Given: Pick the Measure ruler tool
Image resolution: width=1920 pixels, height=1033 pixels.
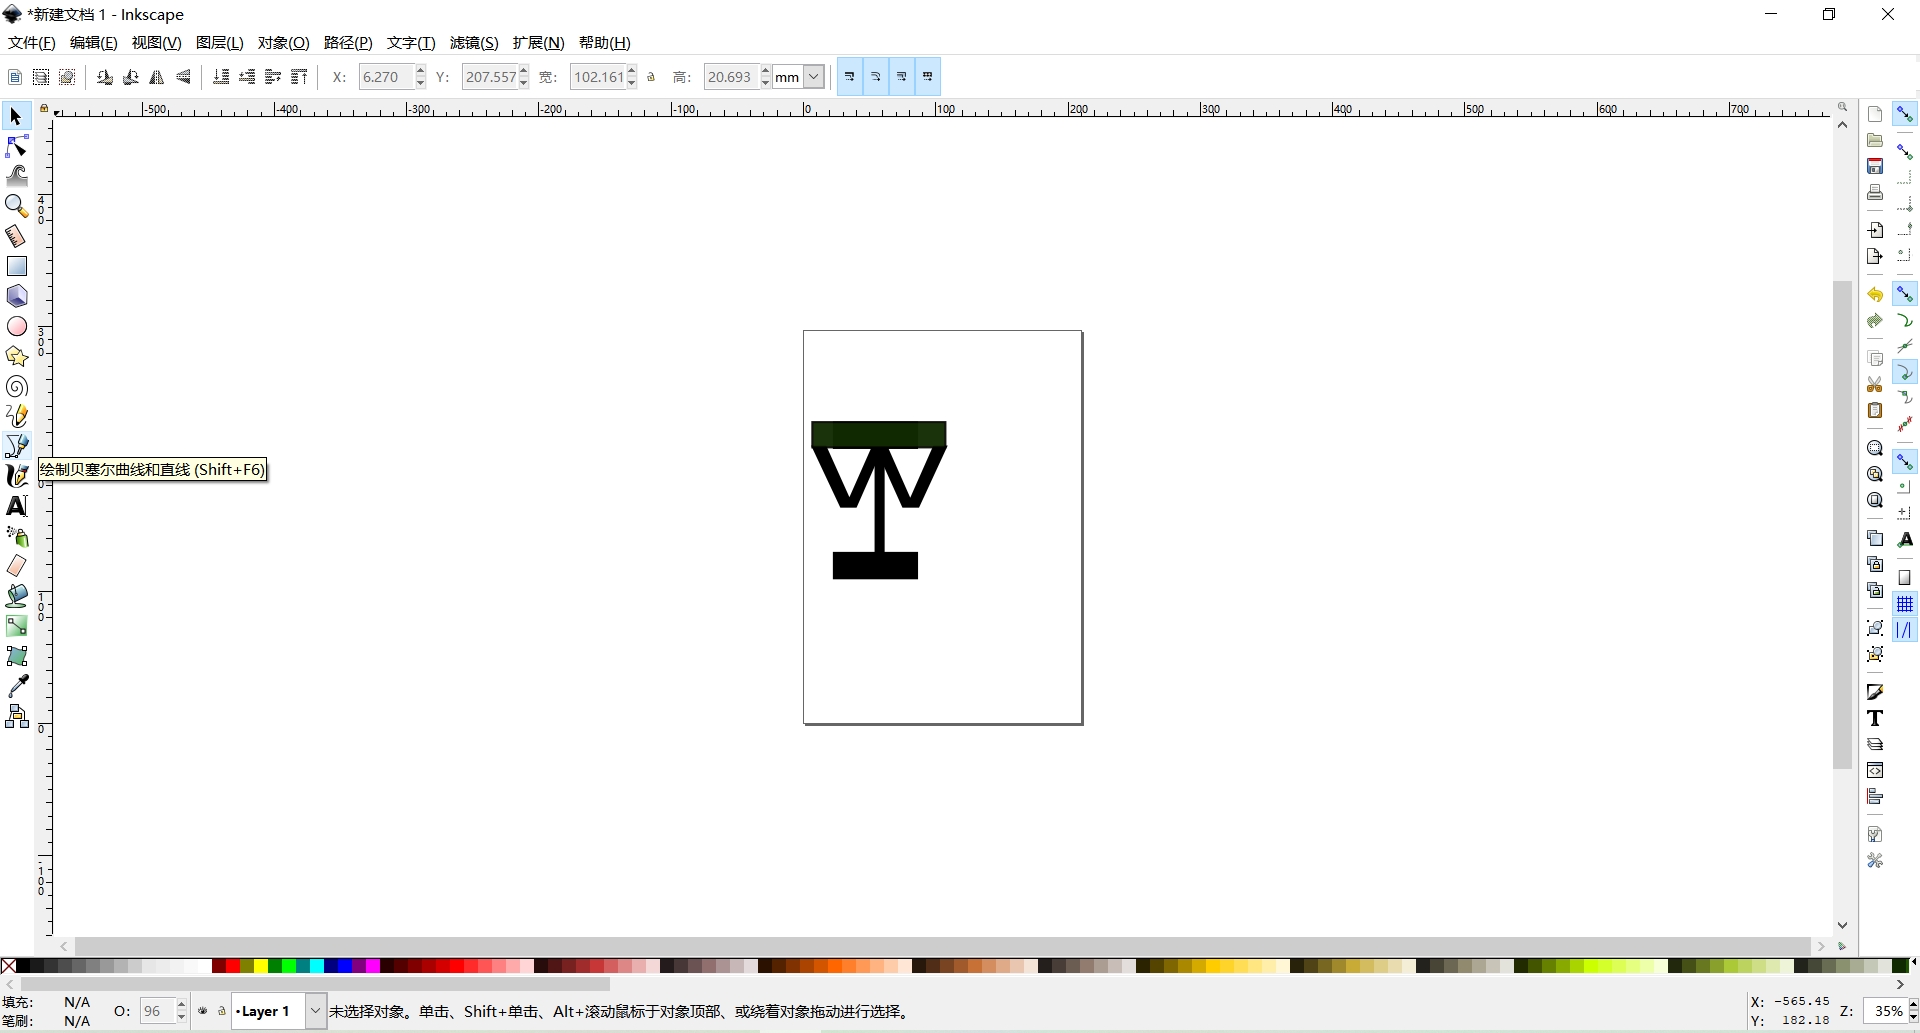Looking at the screenshot, I should coord(17,236).
